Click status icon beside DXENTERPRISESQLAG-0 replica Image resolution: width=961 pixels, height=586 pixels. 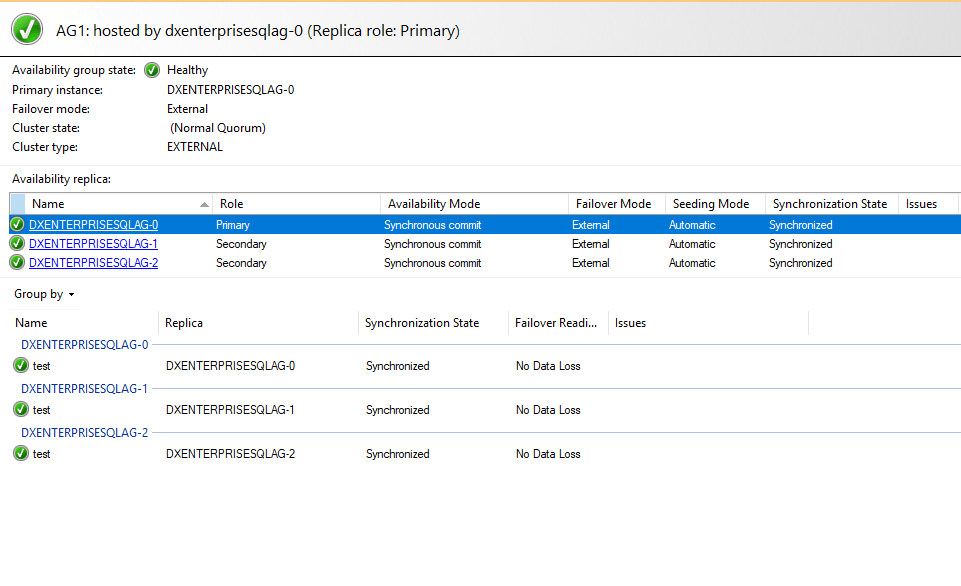pos(17,224)
